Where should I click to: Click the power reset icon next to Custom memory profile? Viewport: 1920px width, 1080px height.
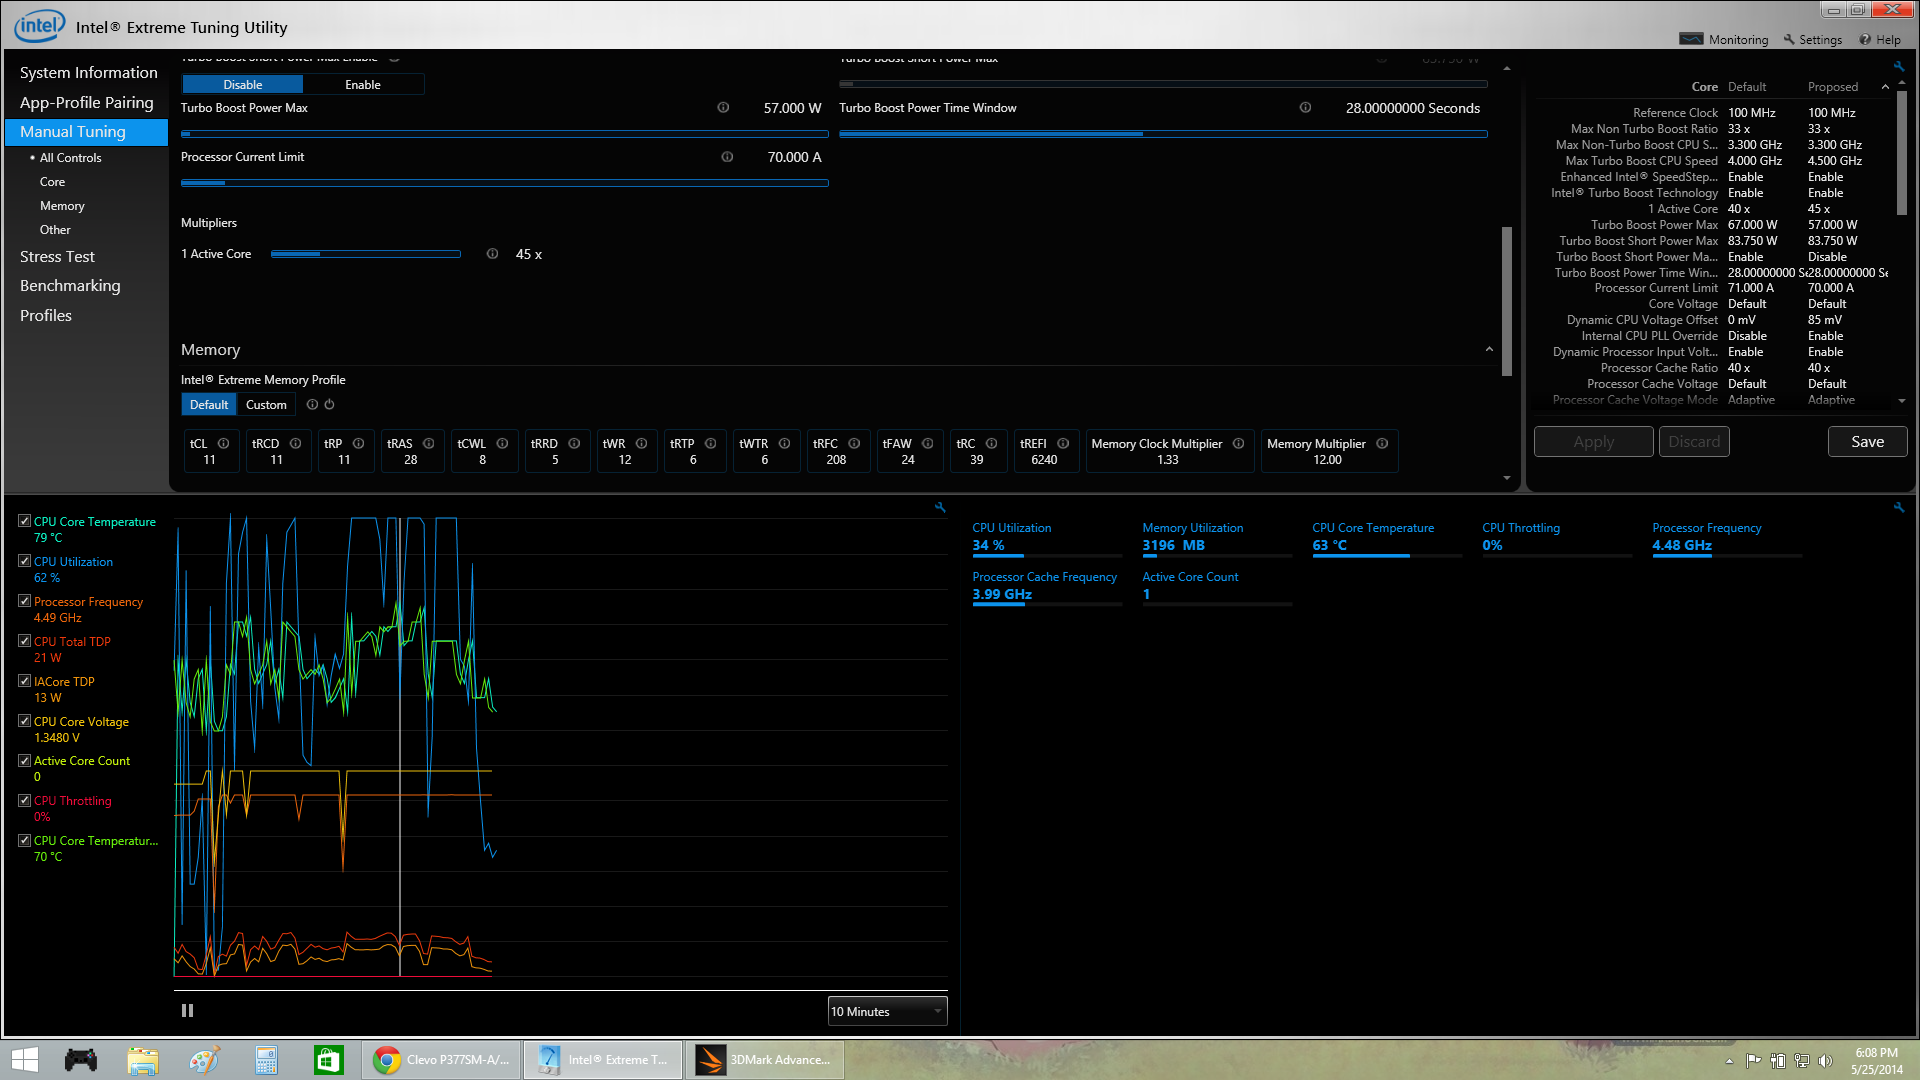(330, 405)
